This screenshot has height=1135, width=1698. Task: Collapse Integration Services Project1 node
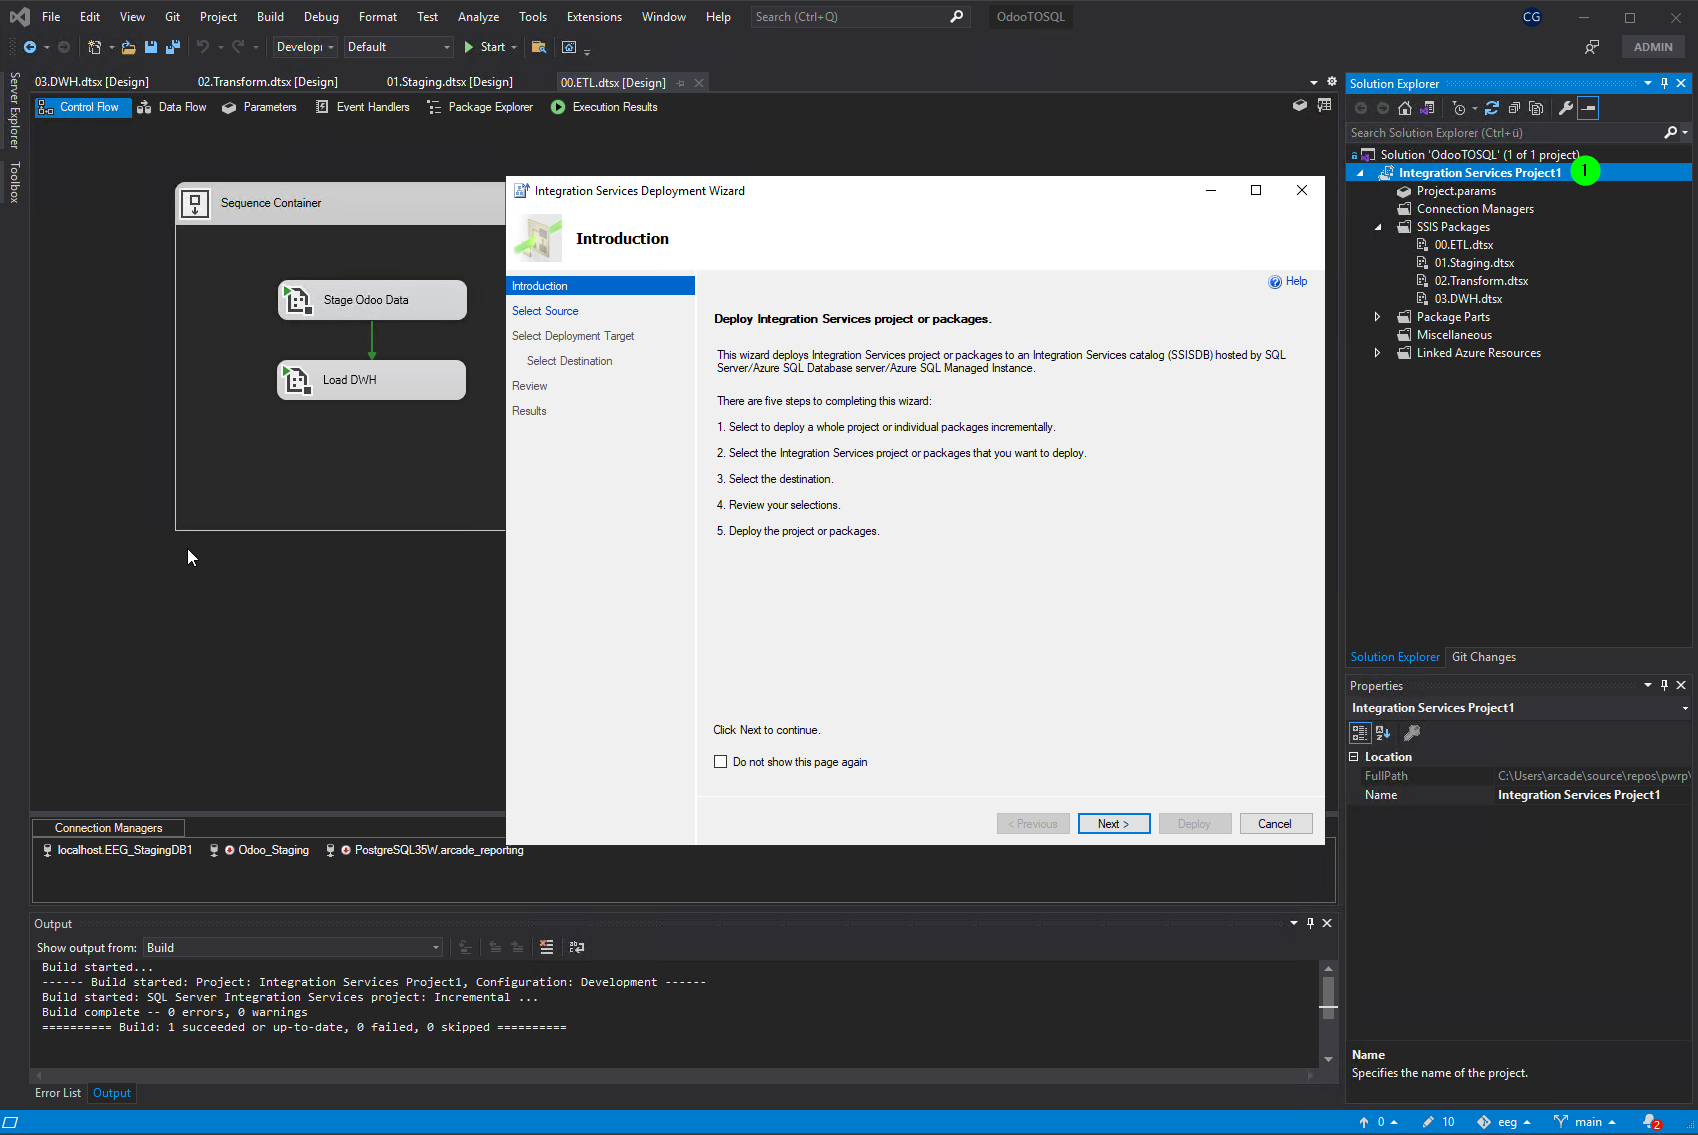click(x=1360, y=173)
